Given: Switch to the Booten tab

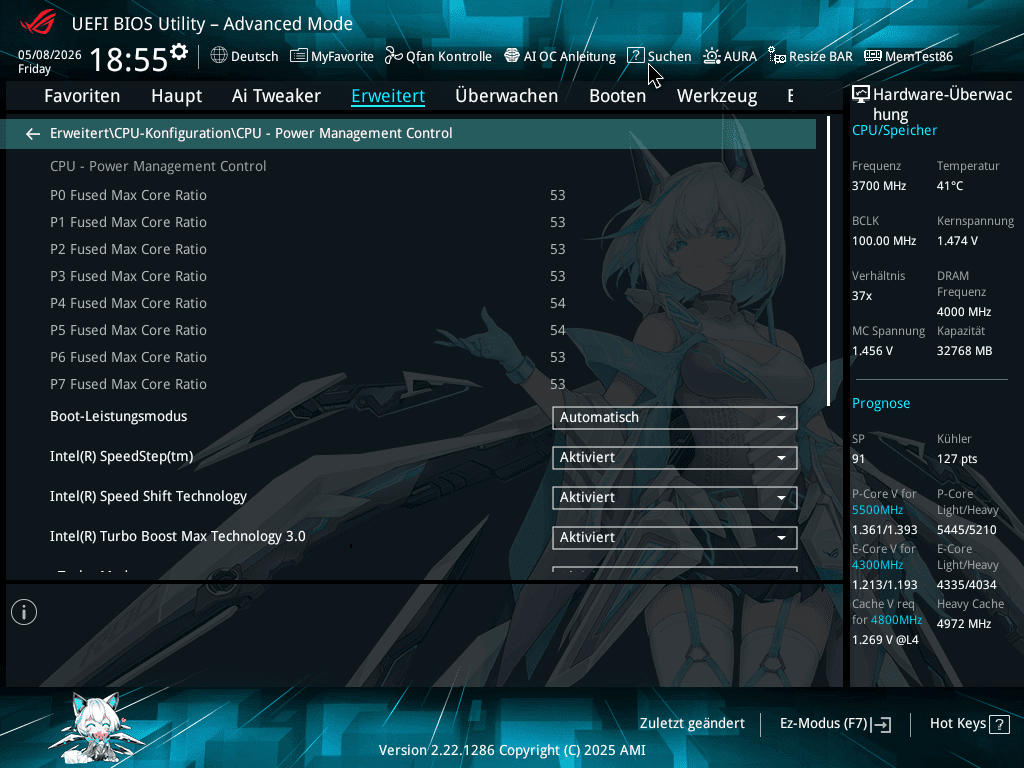Looking at the screenshot, I should click(x=617, y=96).
